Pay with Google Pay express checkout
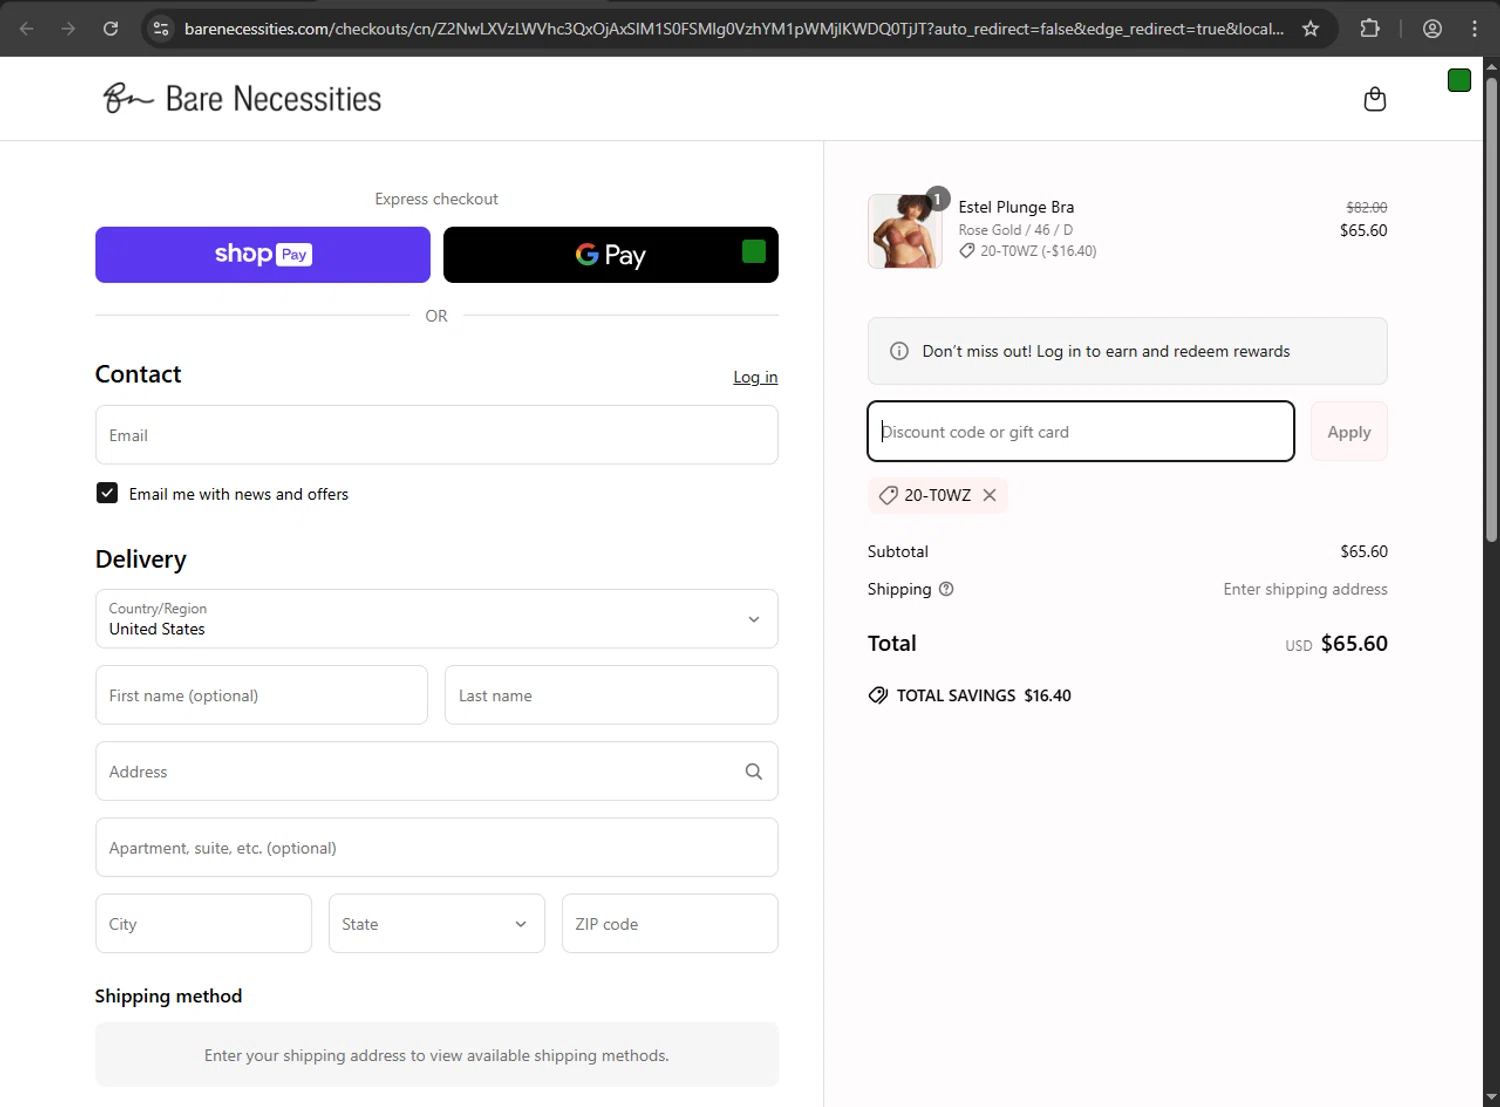The height and width of the screenshot is (1107, 1500). pyautogui.click(x=611, y=255)
